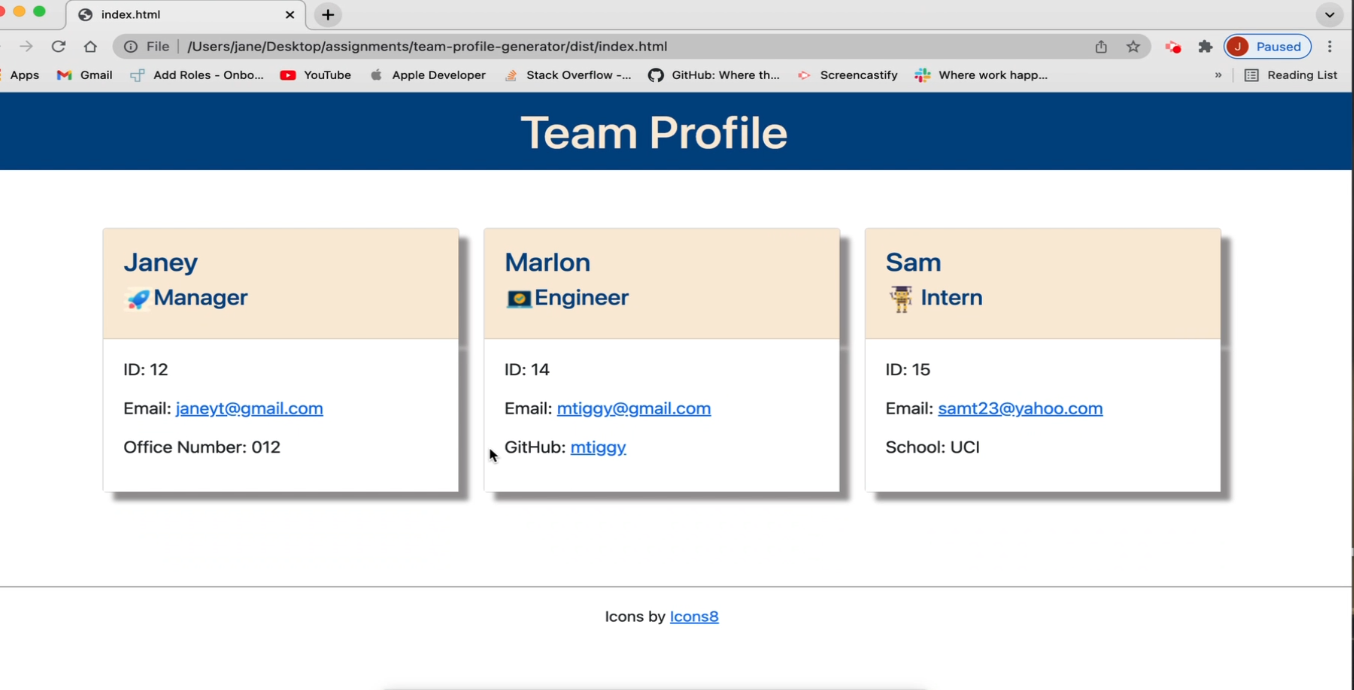Viewport: 1354px width, 690px height.
Task: Open the Stack Overflow bookmark
Action: click(x=568, y=75)
